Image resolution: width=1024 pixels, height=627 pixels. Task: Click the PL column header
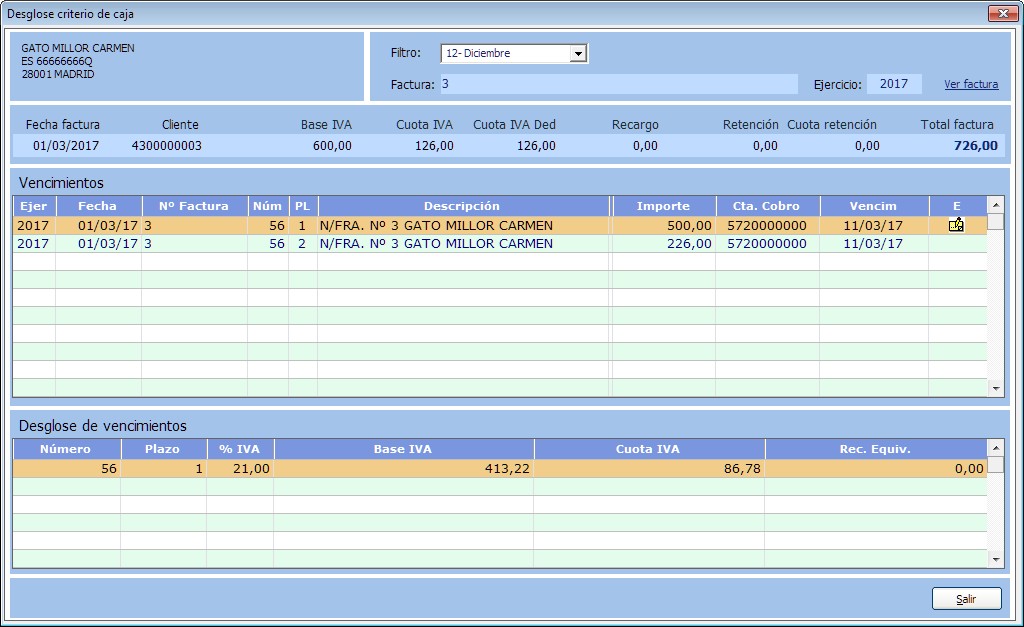point(303,206)
